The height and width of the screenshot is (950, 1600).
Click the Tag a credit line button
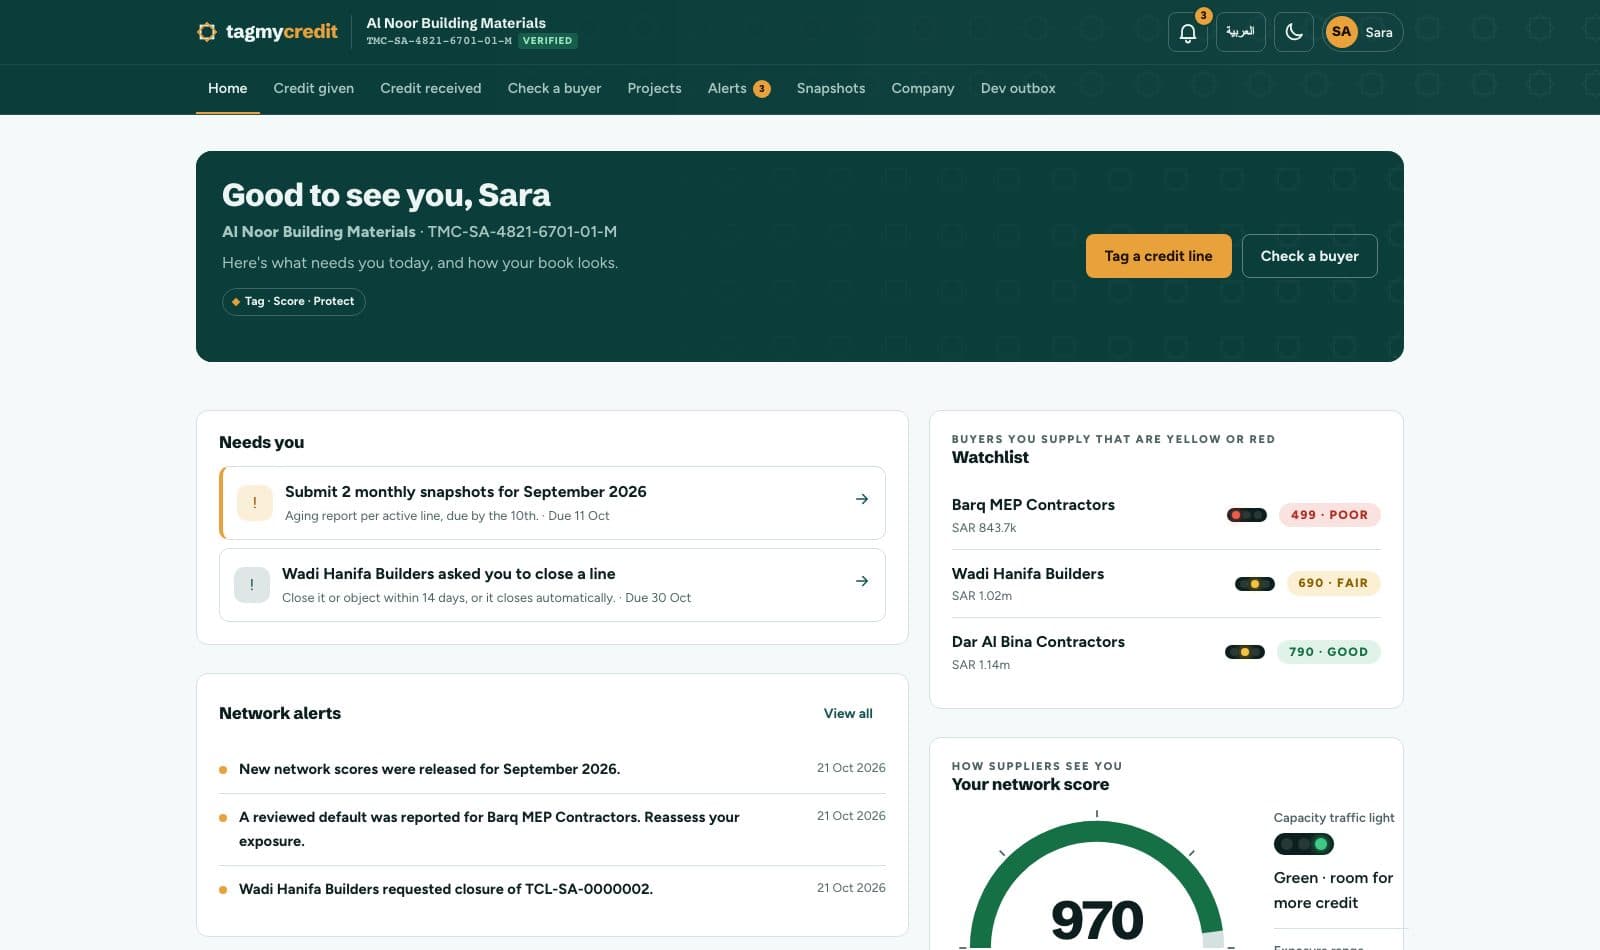point(1159,256)
